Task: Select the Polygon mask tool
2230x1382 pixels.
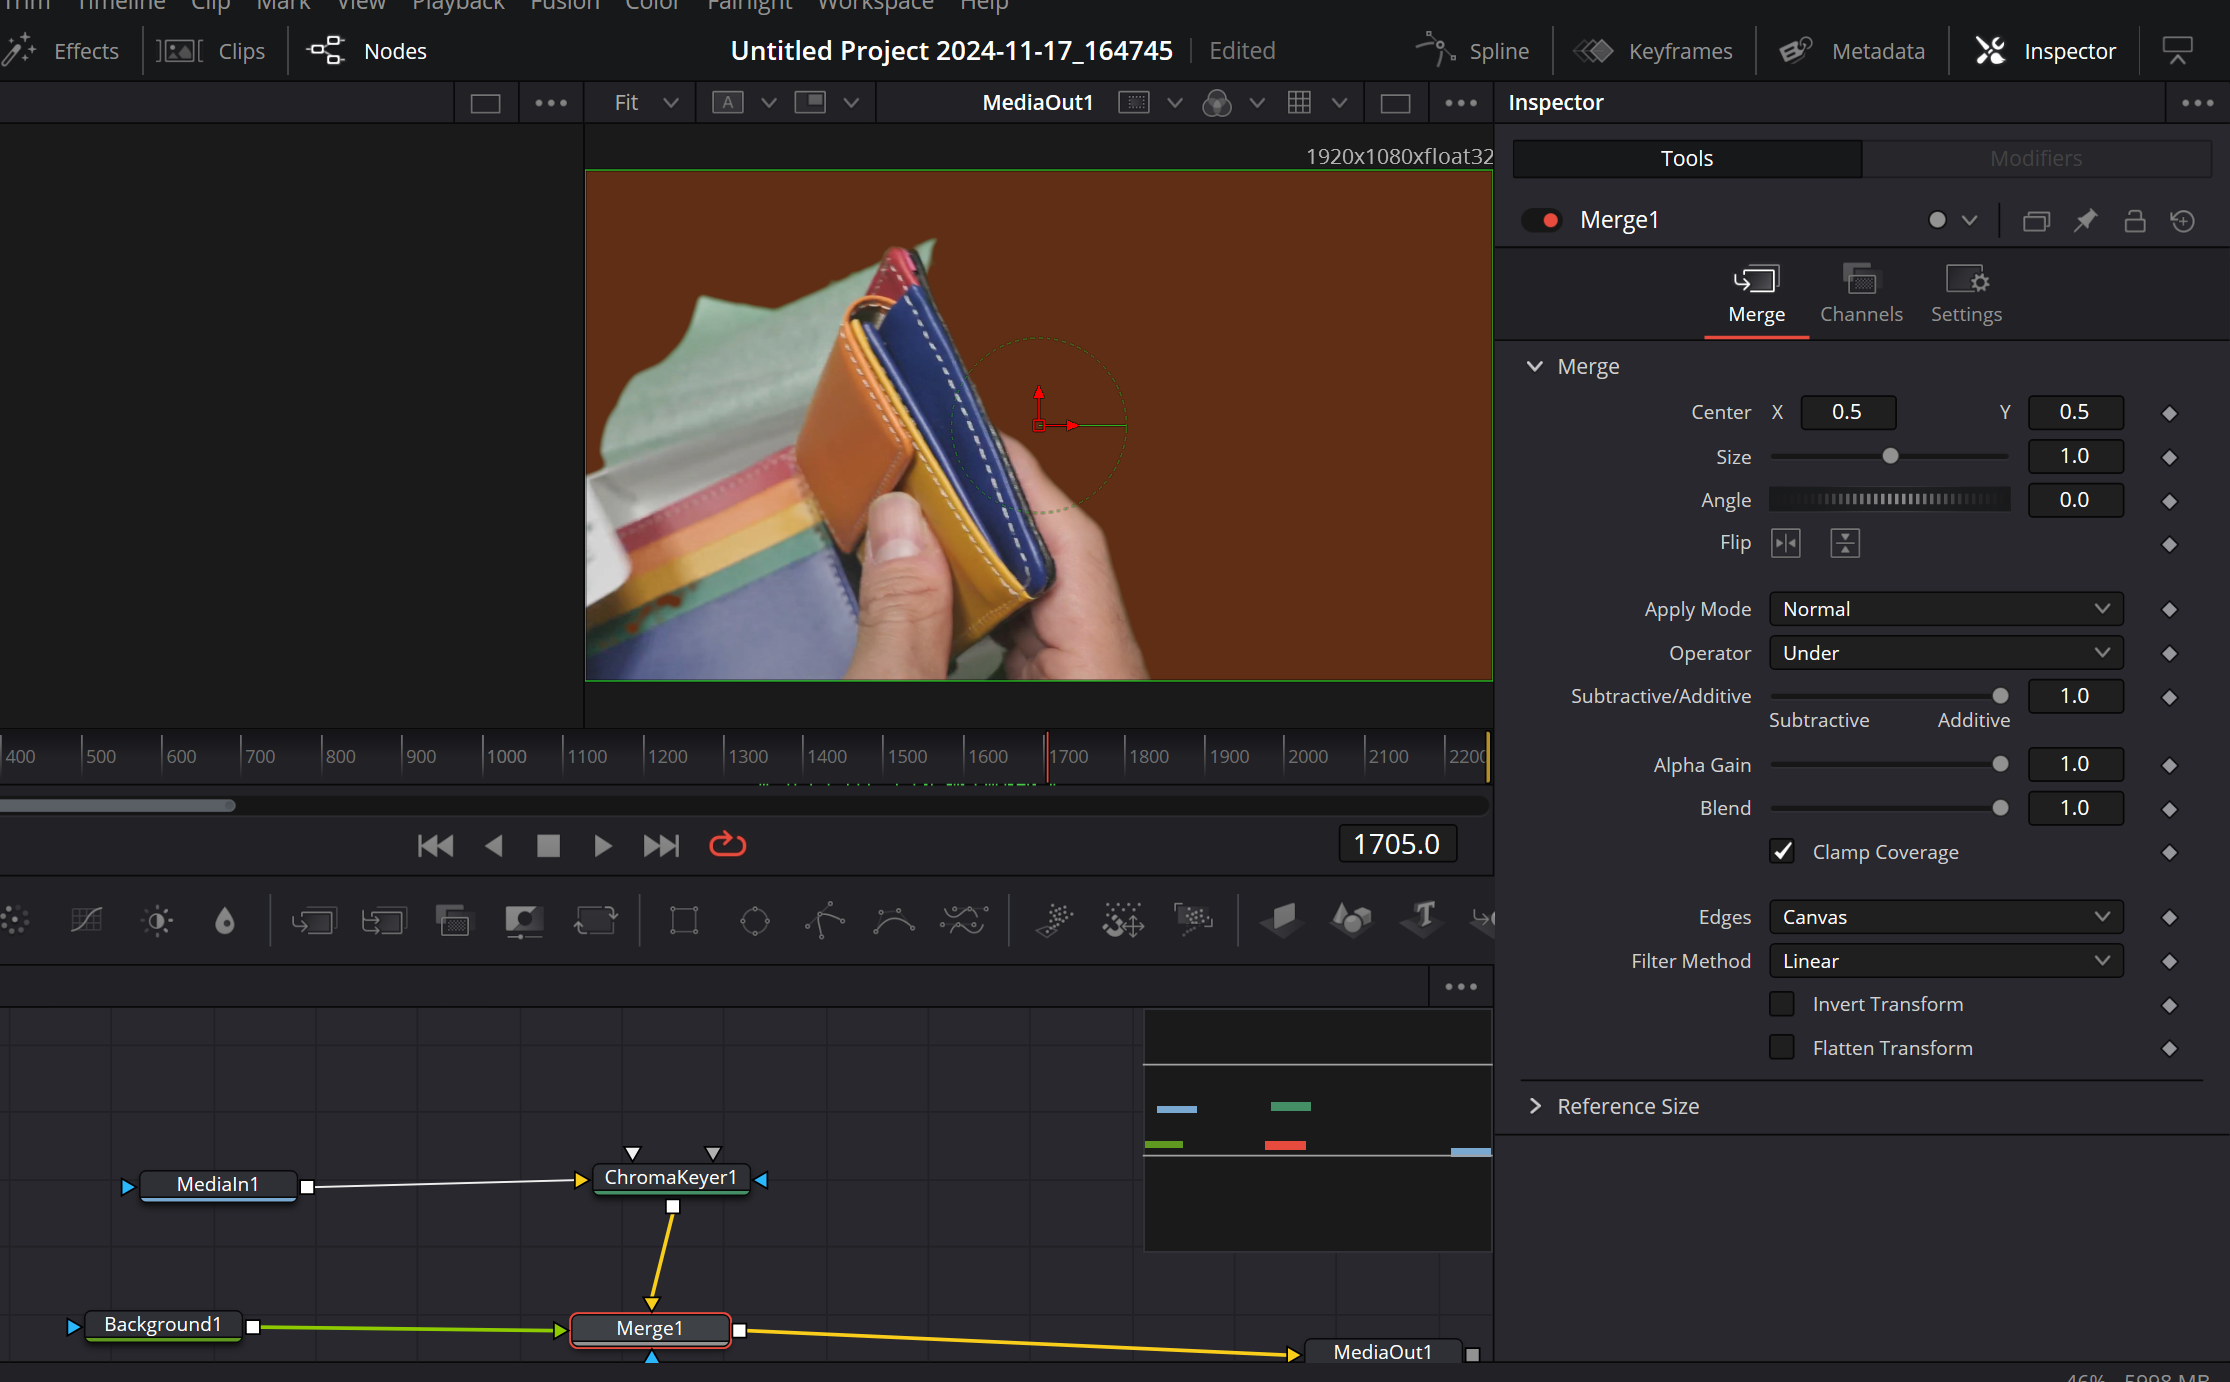Action: (825, 919)
